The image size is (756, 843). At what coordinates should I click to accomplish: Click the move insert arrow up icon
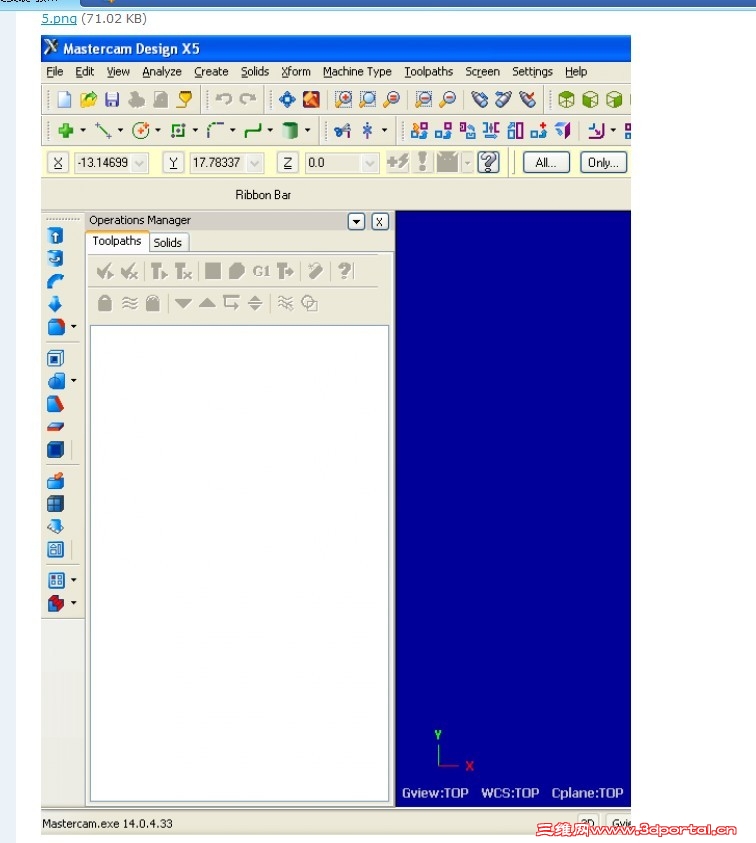click(207, 303)
